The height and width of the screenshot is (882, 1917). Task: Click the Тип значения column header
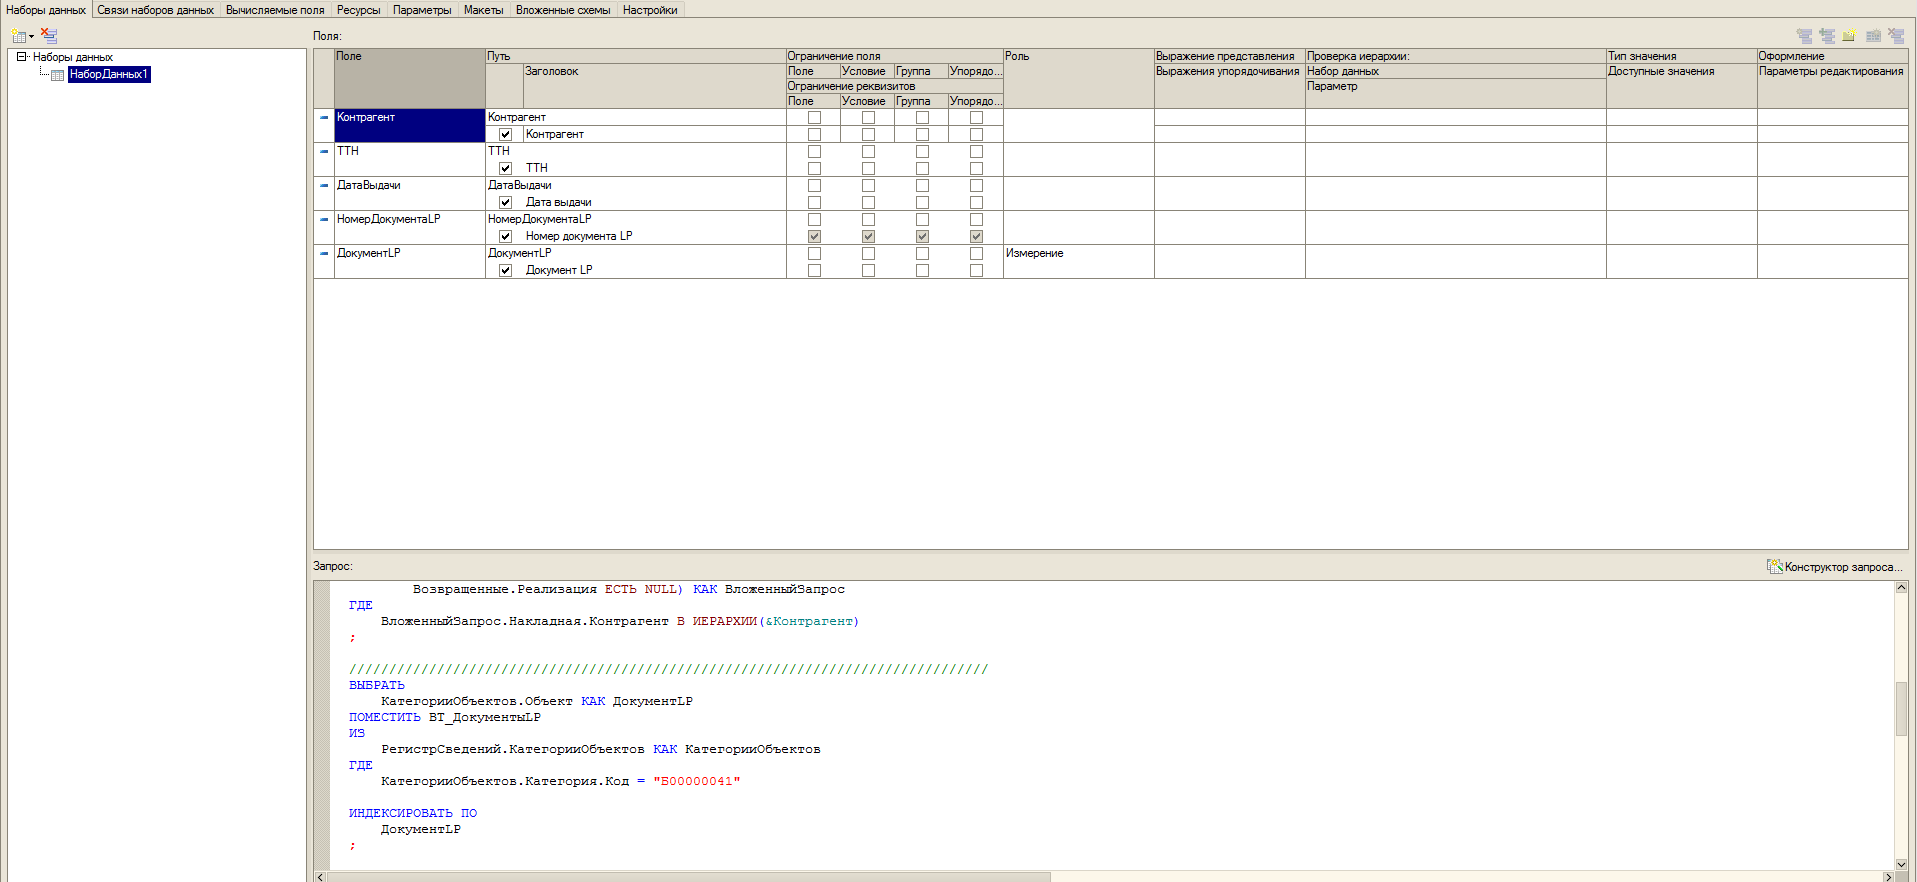click(x=1681, y=56)
